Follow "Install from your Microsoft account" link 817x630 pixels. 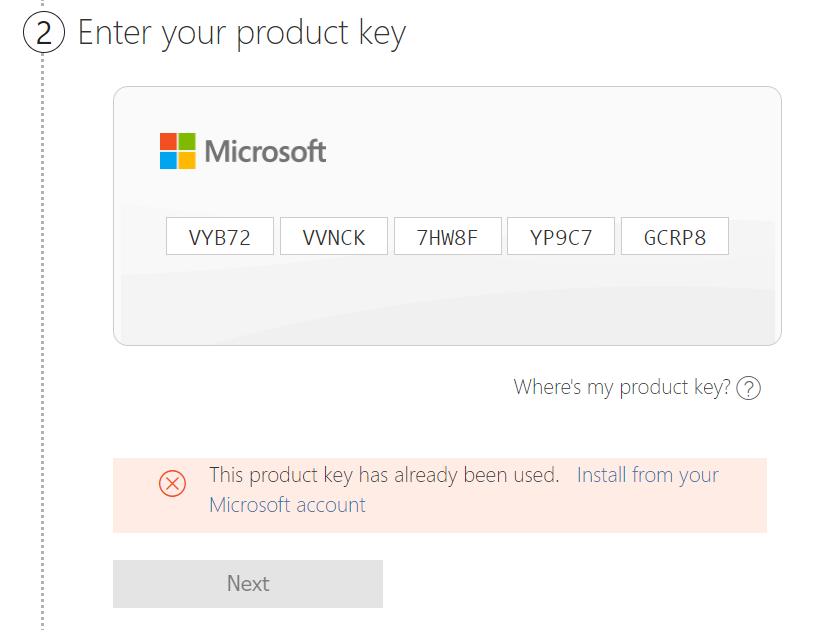(x=647, y=475)
